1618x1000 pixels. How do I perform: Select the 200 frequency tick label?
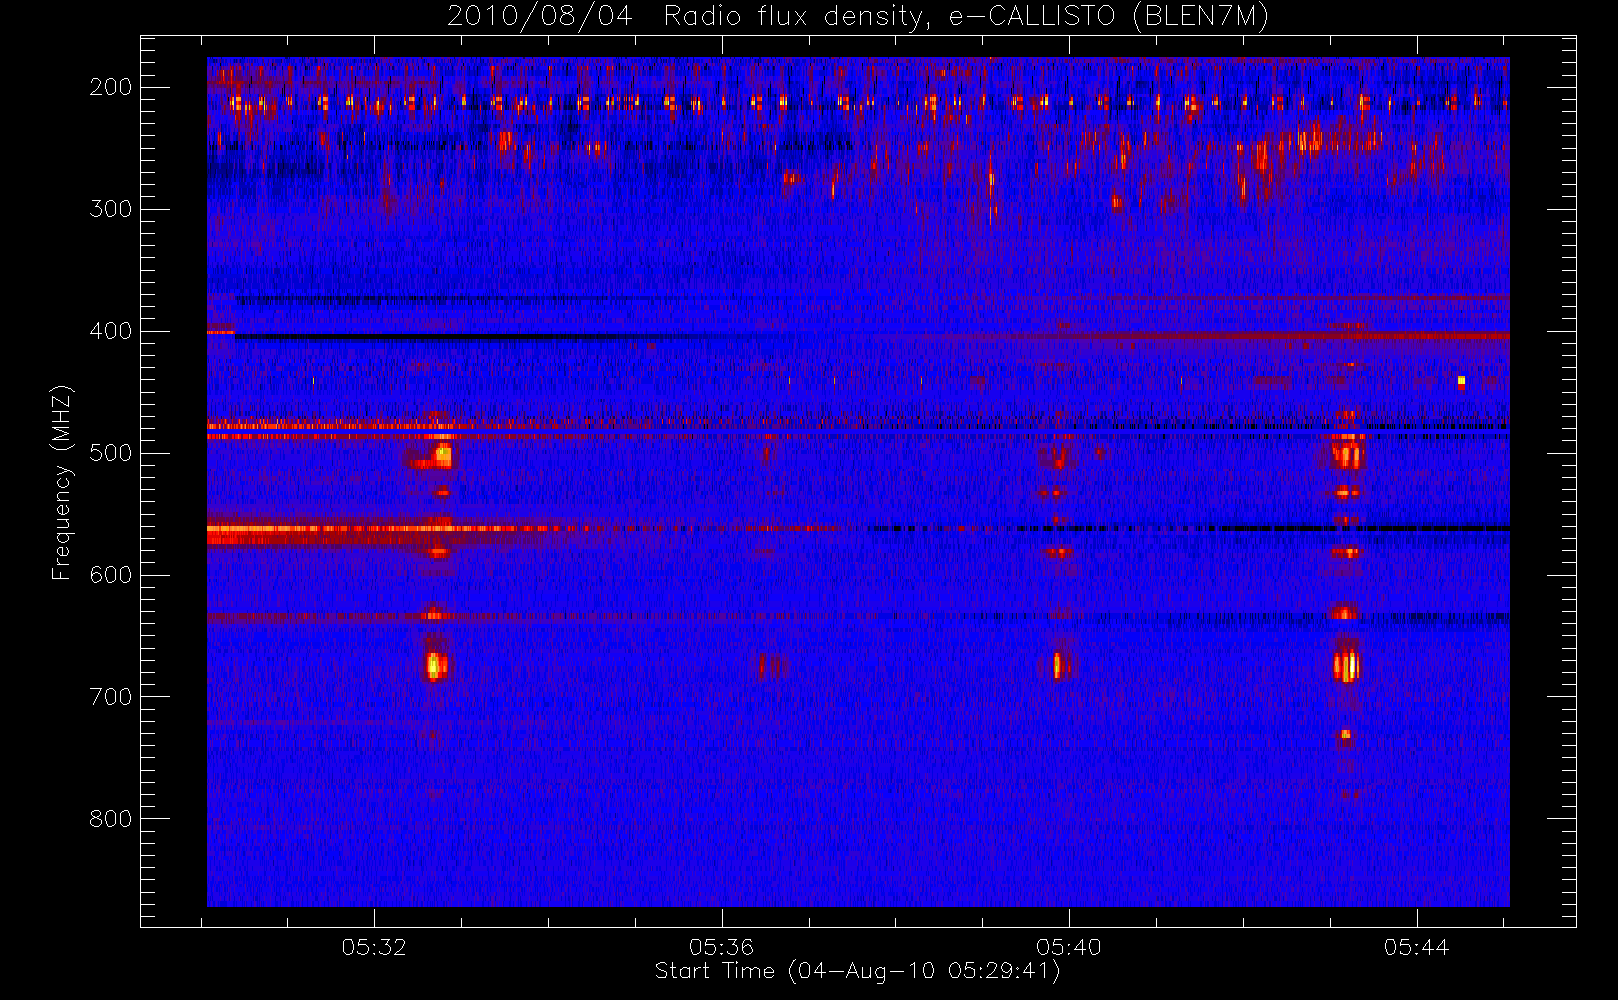(x=111, y=87)
